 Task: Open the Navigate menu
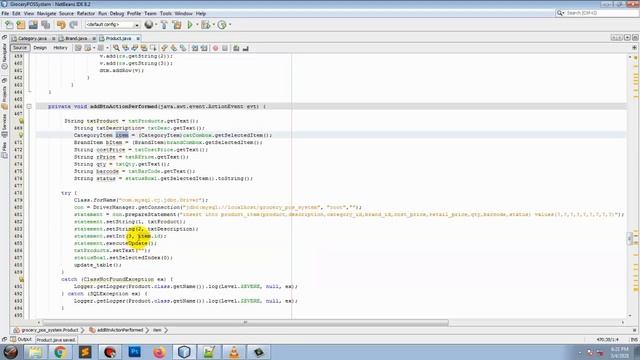pyautogui.click(x=47, y=13)
